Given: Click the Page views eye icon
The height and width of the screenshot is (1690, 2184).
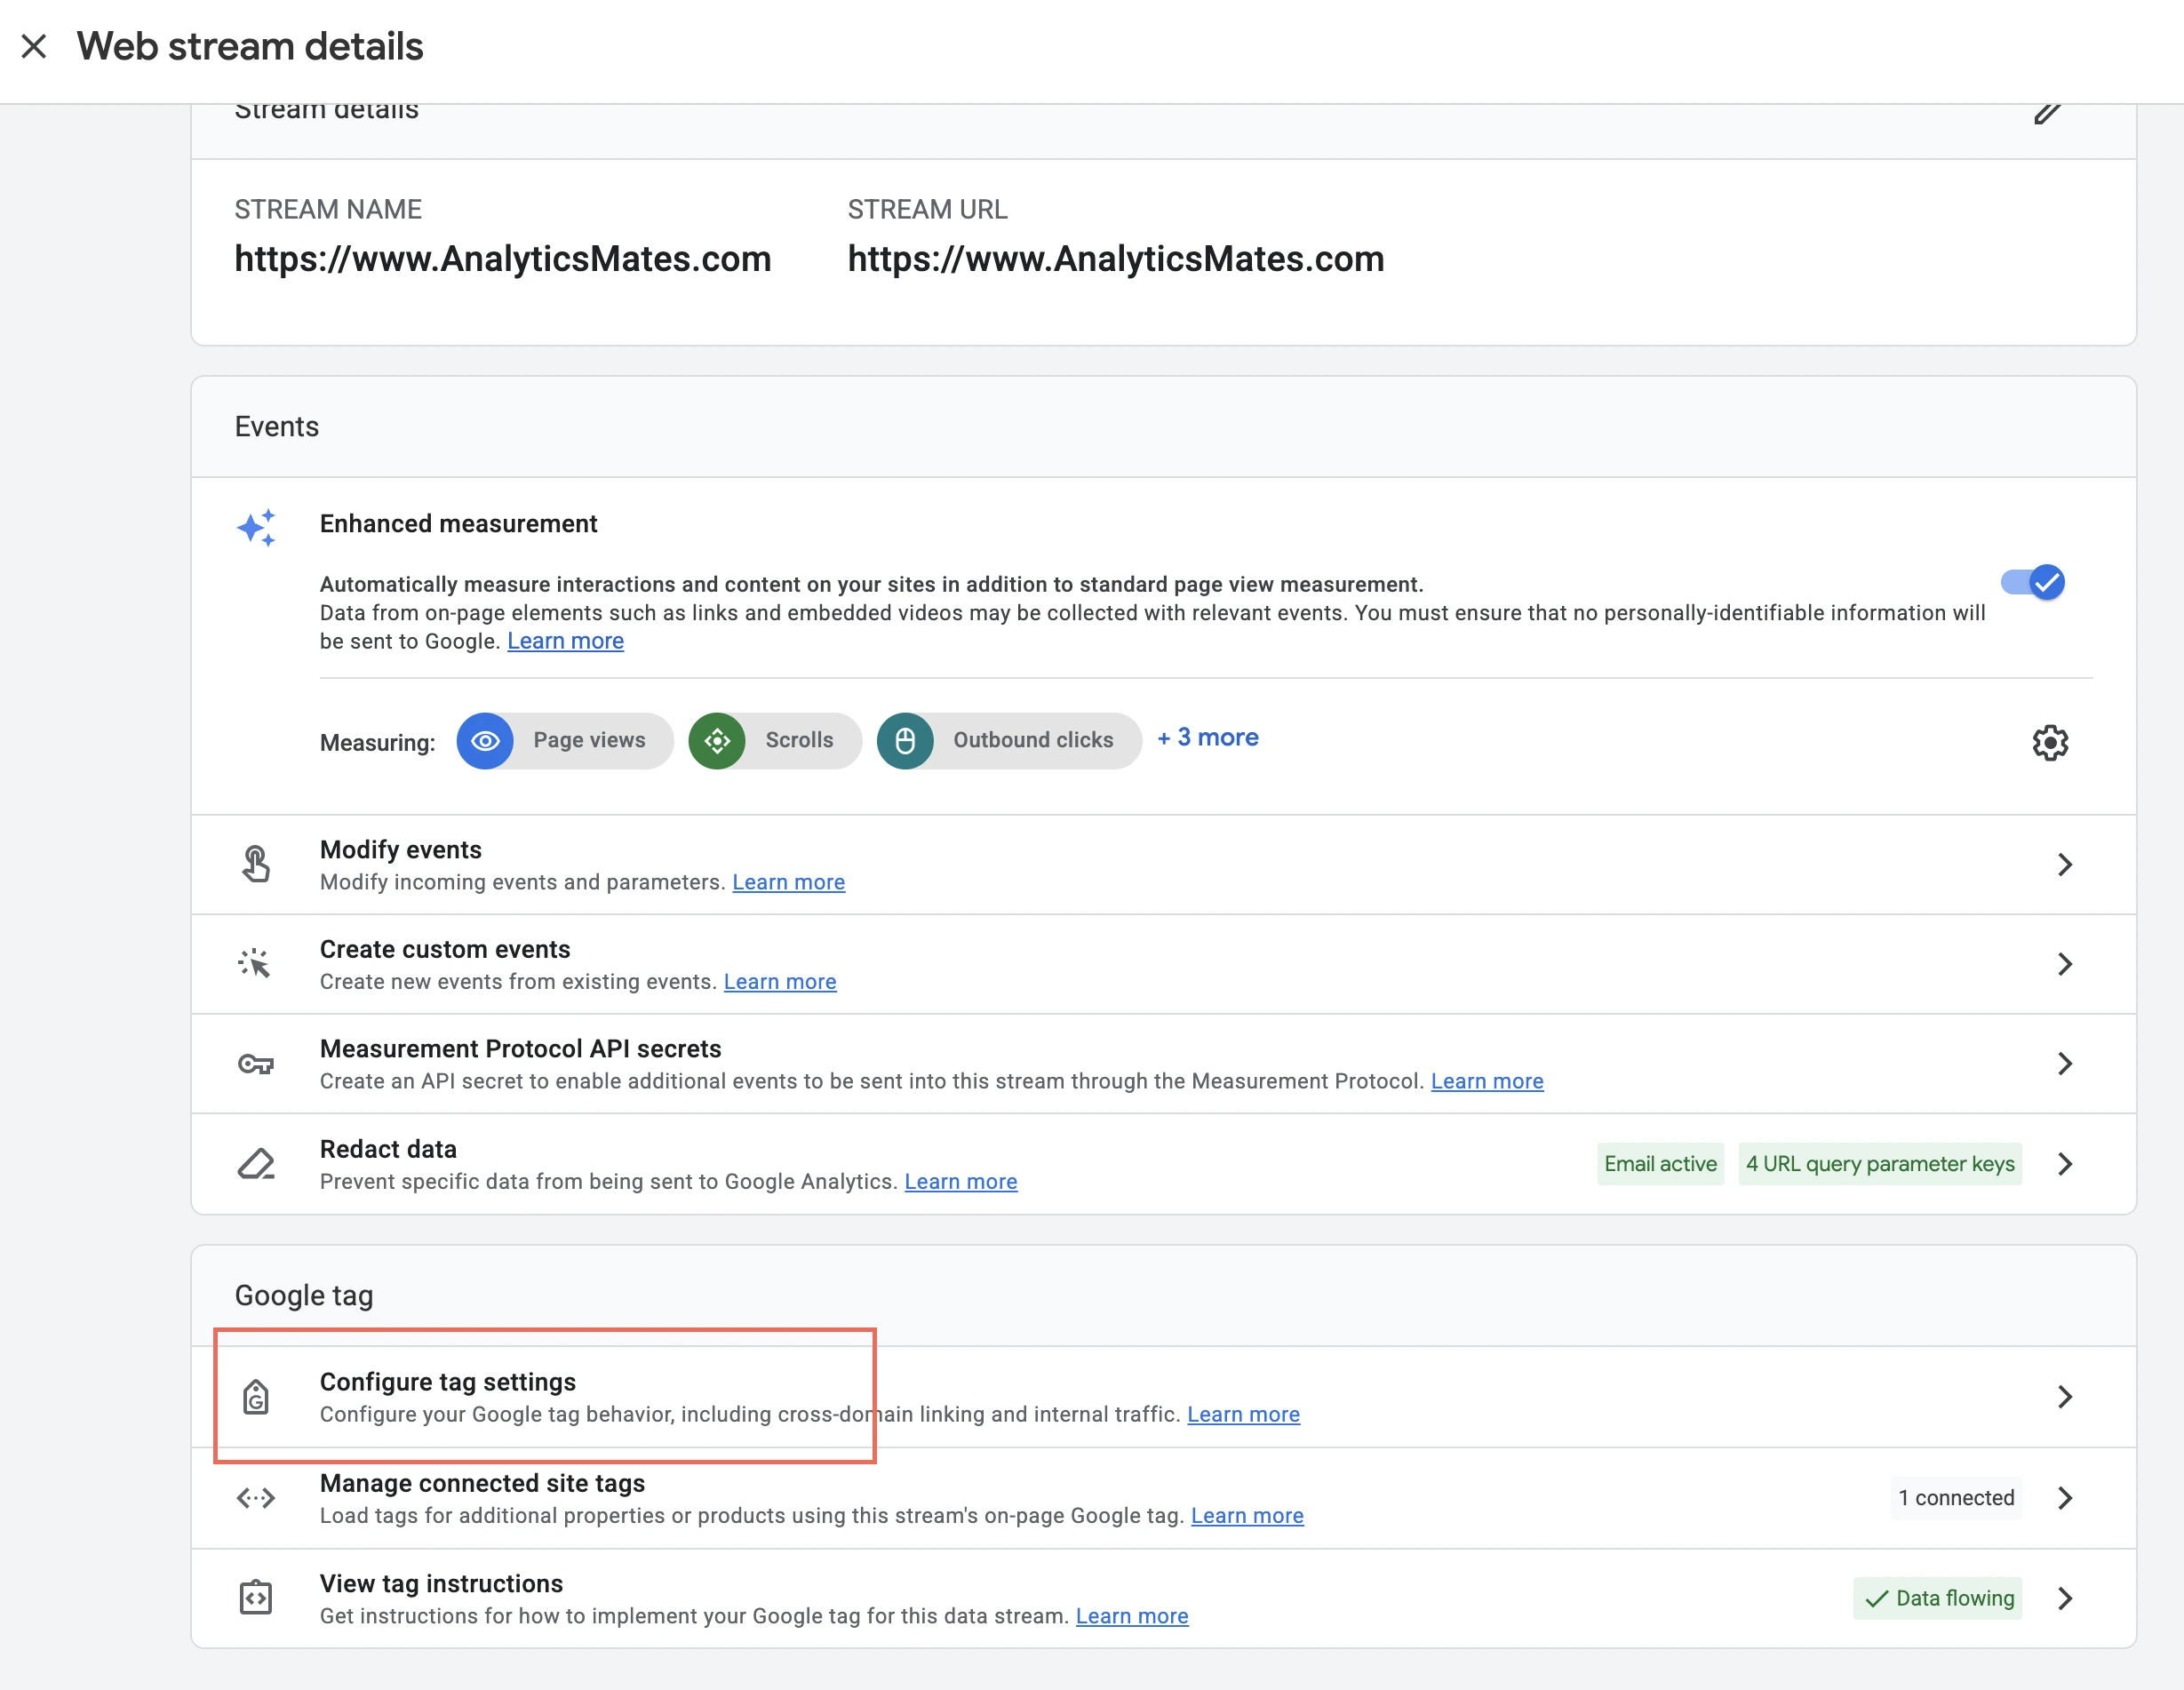Looking at the screenshot, I should click(x=485, y=741).
